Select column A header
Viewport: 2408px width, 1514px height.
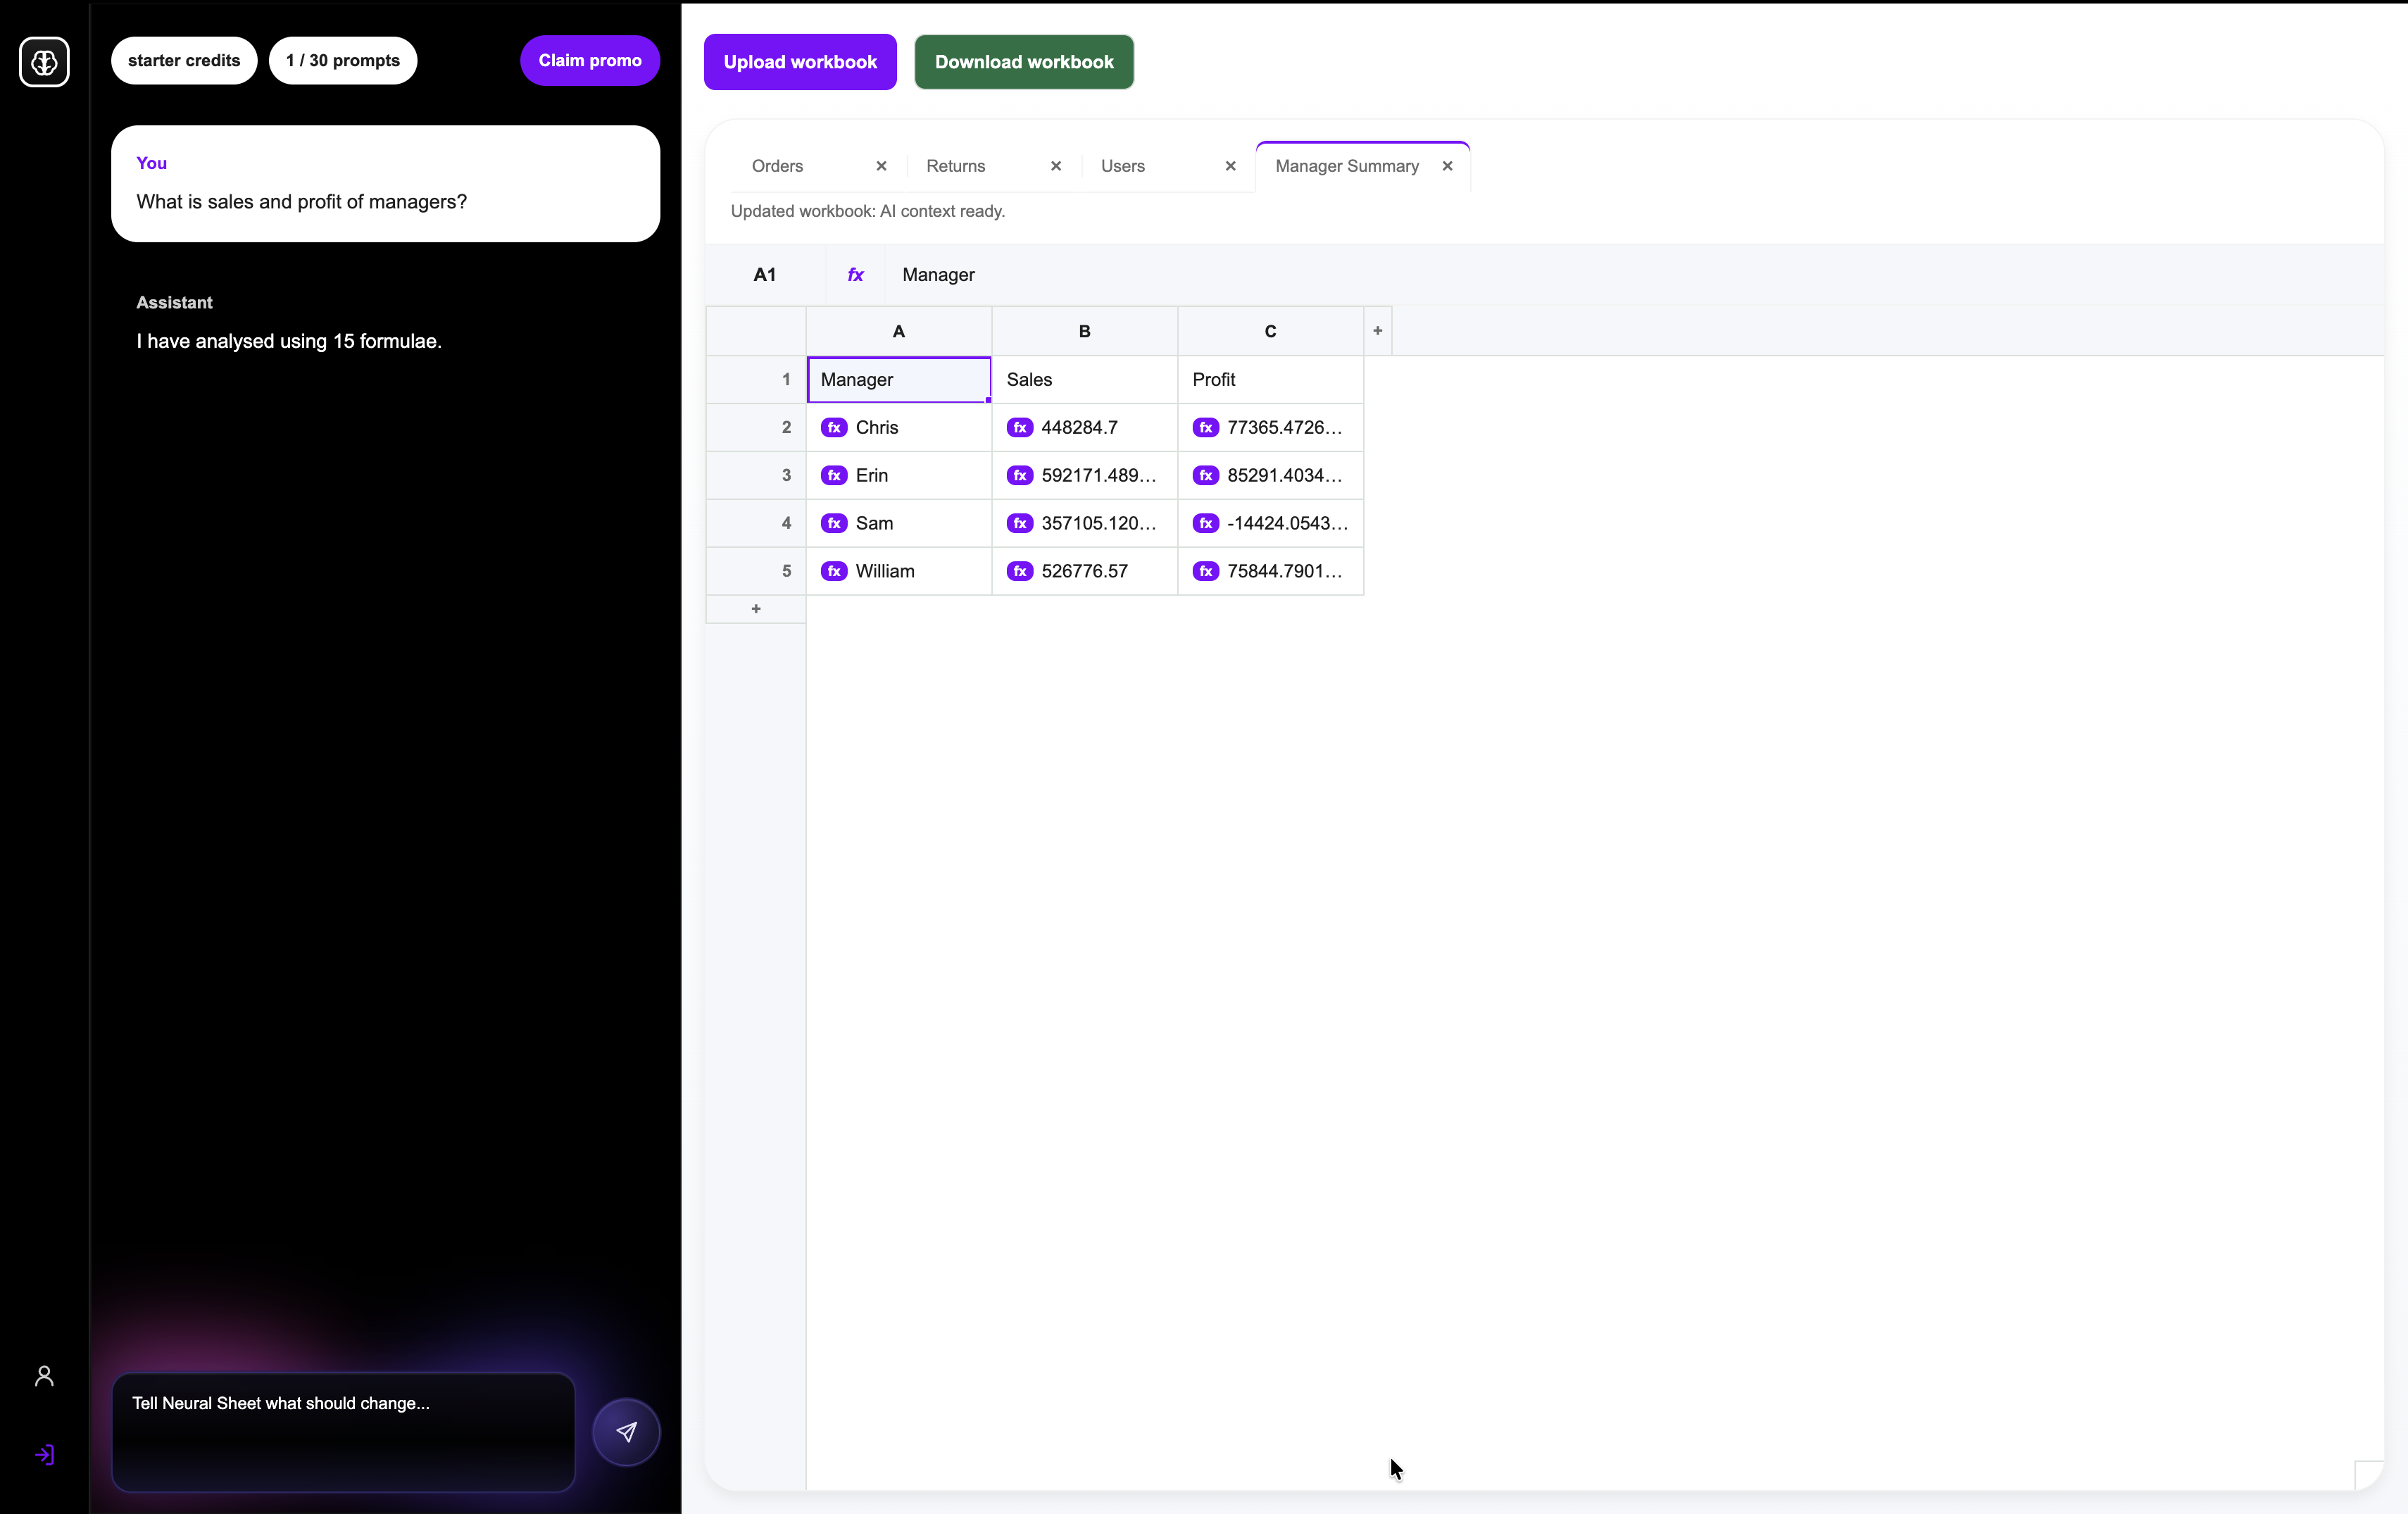pos(899,331)
